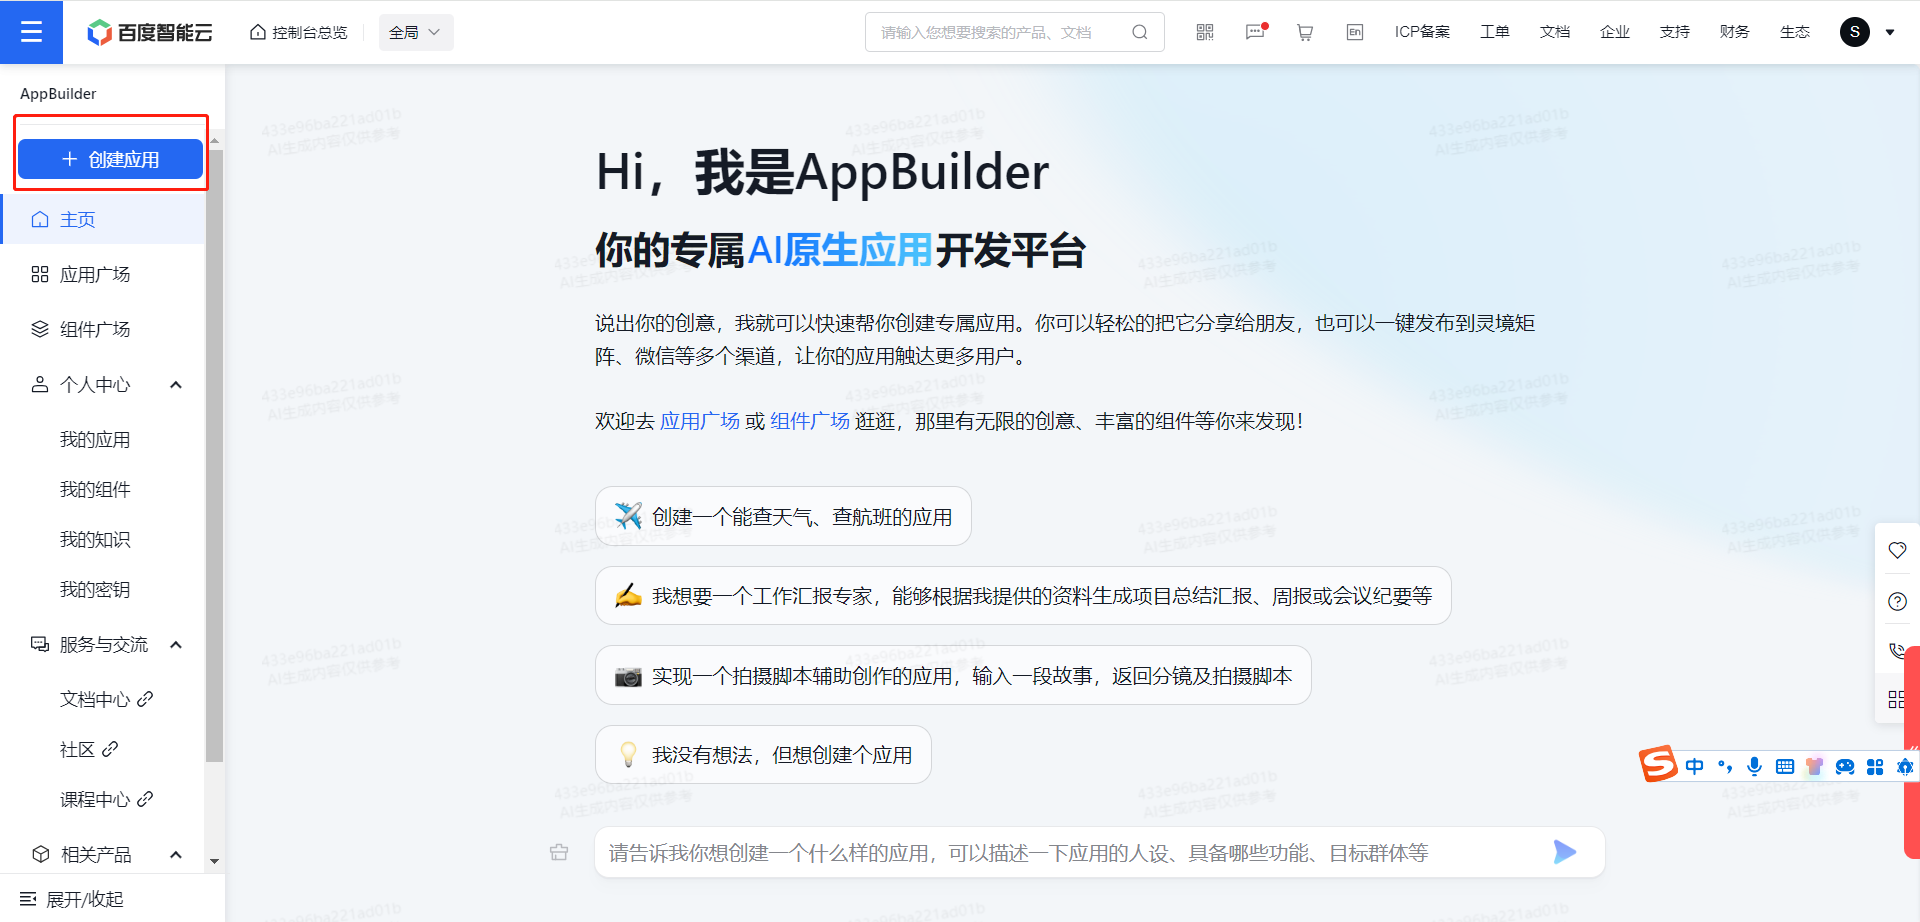Open 财务 in top navigation
Viewport: 1920px width, 922px height.
pos(1735,32)
